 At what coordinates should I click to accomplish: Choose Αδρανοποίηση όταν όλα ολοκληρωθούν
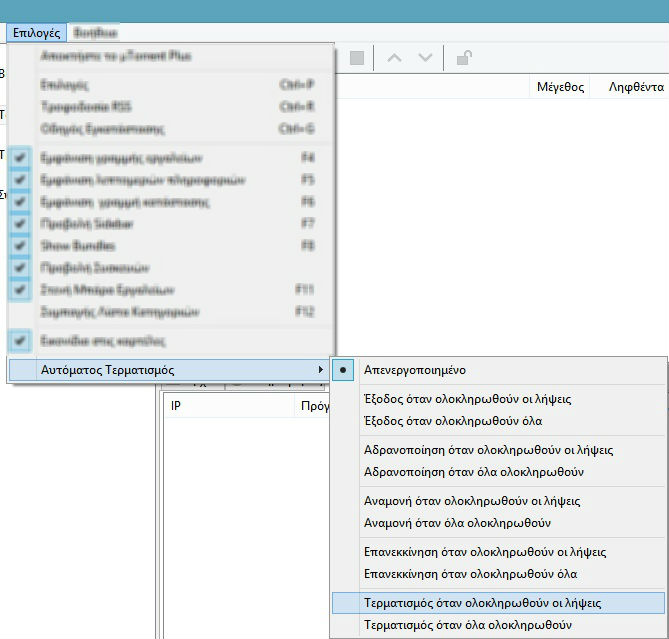[499, 472]
